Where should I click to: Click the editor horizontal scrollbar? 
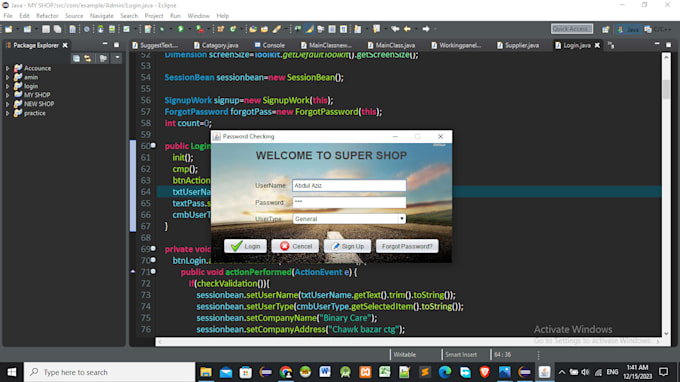[409, 342]
